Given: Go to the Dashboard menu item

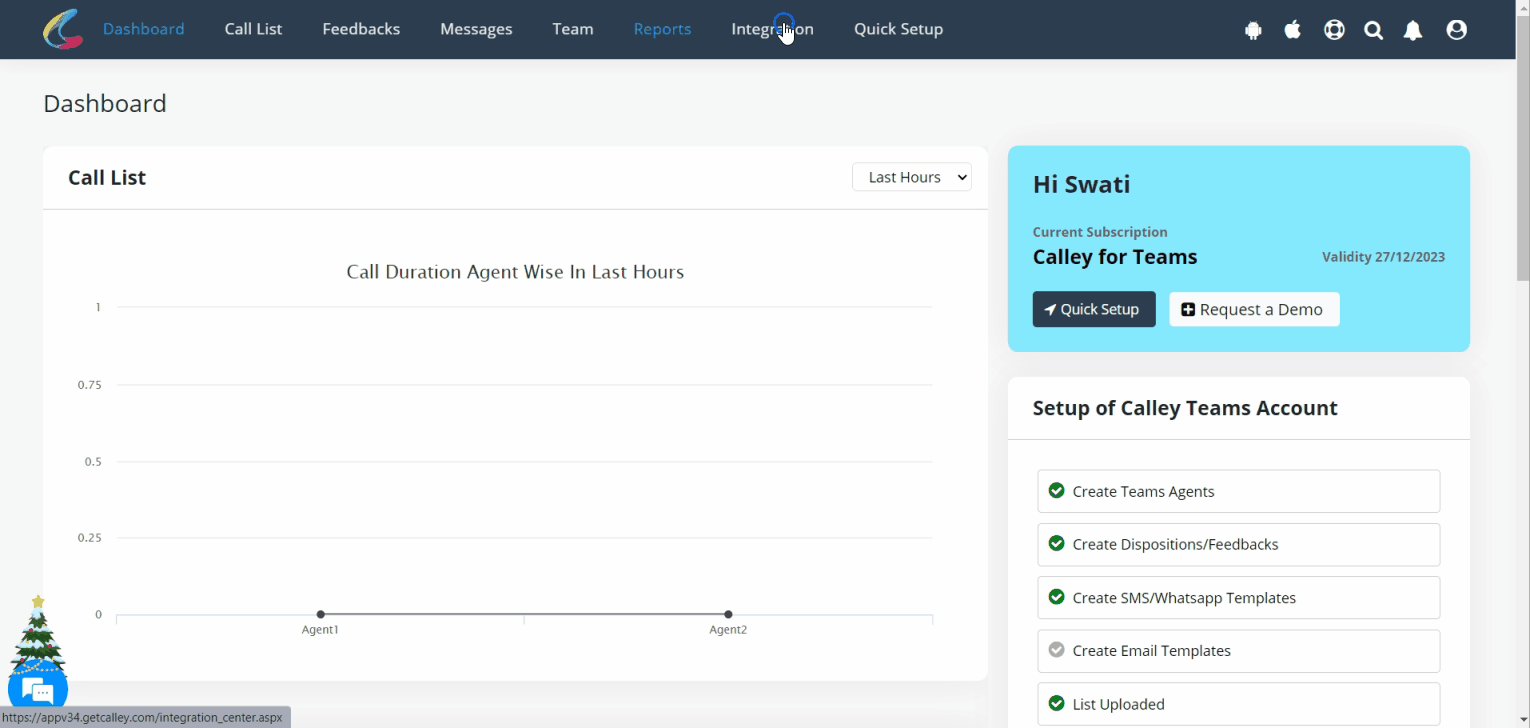Looking at the screenshot, I should [144, 29].
